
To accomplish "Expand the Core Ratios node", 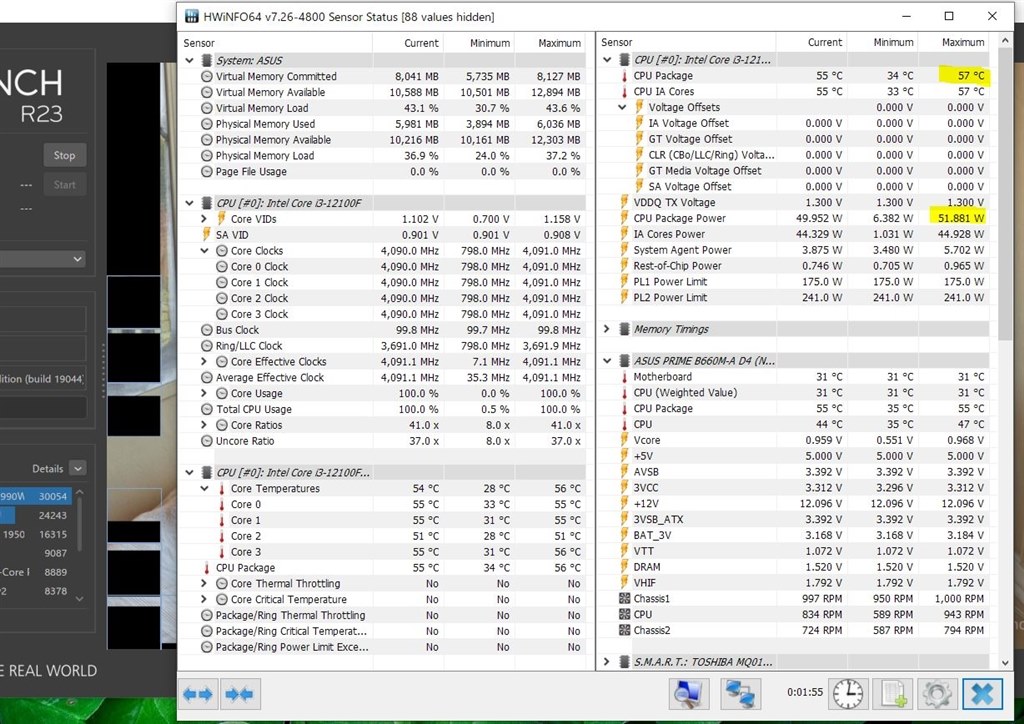I will (x=204, y=425).
